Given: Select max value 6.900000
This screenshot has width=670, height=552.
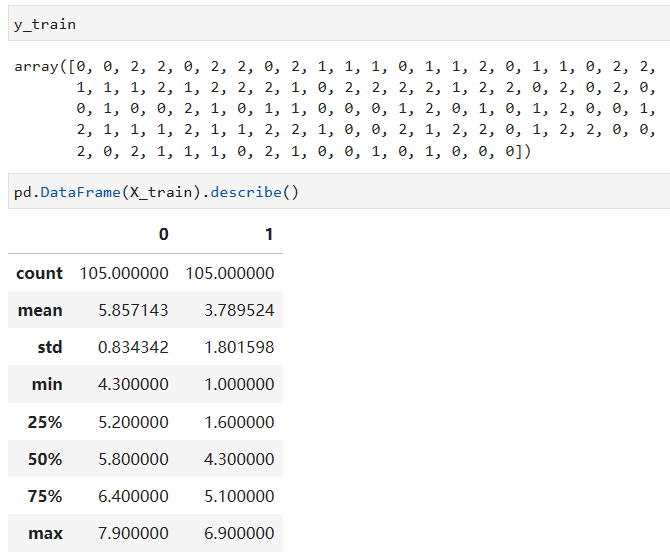Looking at the screenshot, I should [x=239, y=533].
